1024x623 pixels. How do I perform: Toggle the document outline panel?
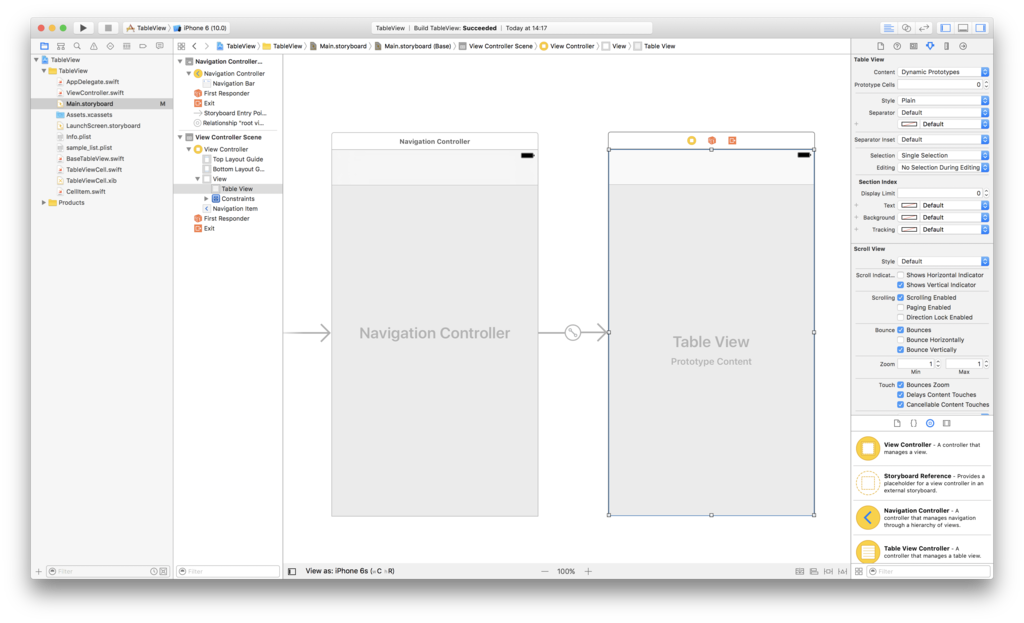pyautogui.click(x=292, y=571)
